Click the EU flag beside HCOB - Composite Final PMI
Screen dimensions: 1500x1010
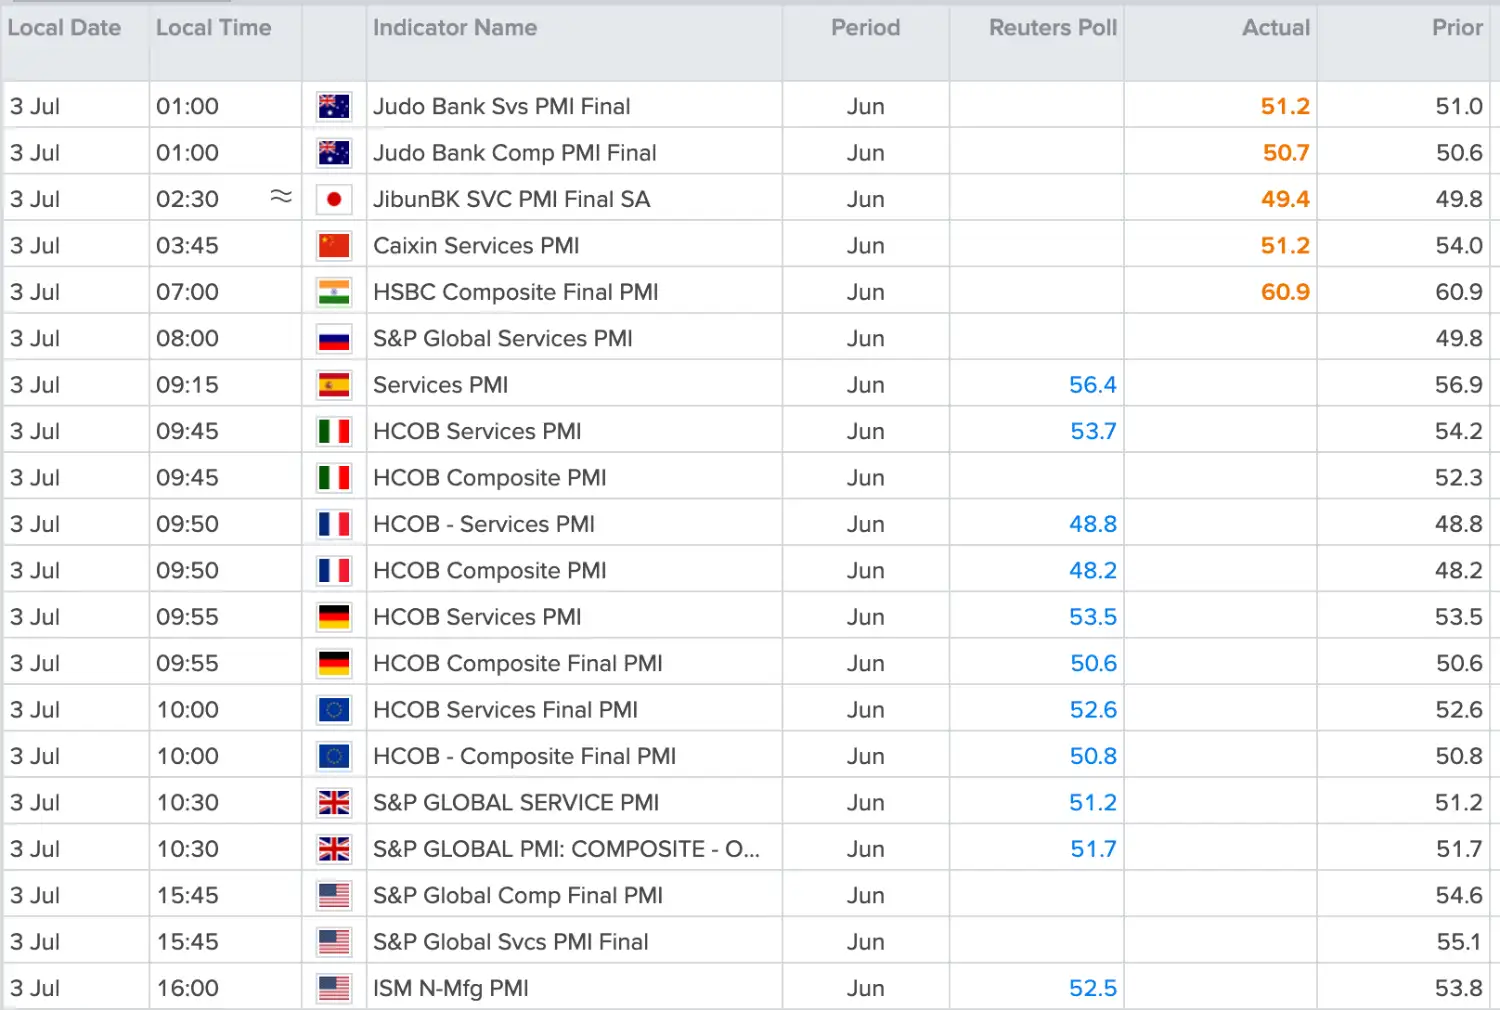tap(334, 757)
